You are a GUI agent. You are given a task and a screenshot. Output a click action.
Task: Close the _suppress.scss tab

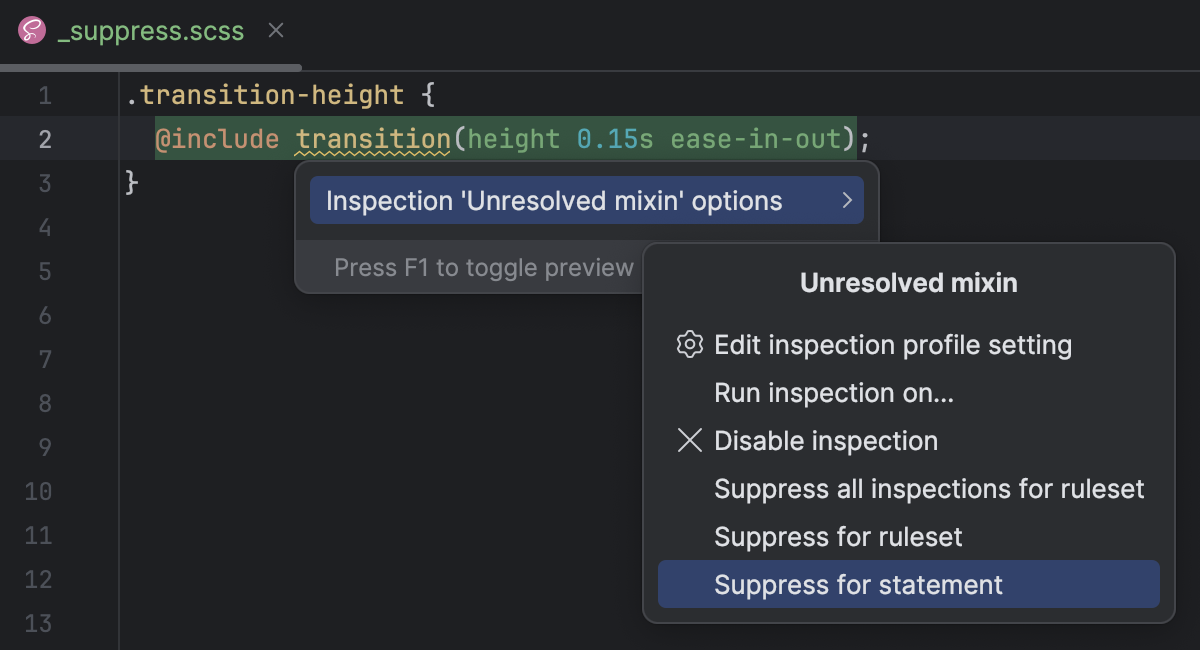(275, 30)
